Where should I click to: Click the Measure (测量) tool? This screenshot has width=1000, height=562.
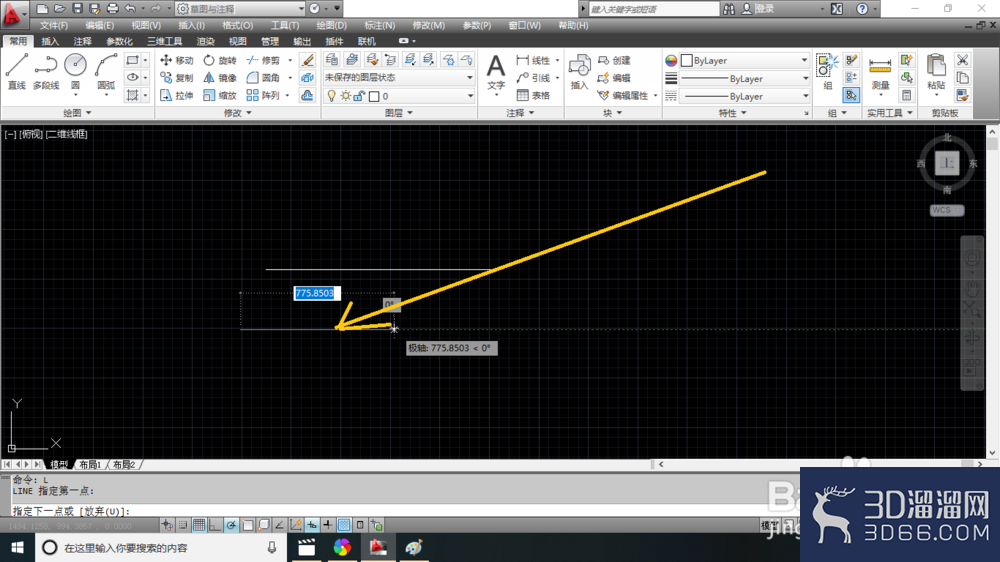coord(880,72)
